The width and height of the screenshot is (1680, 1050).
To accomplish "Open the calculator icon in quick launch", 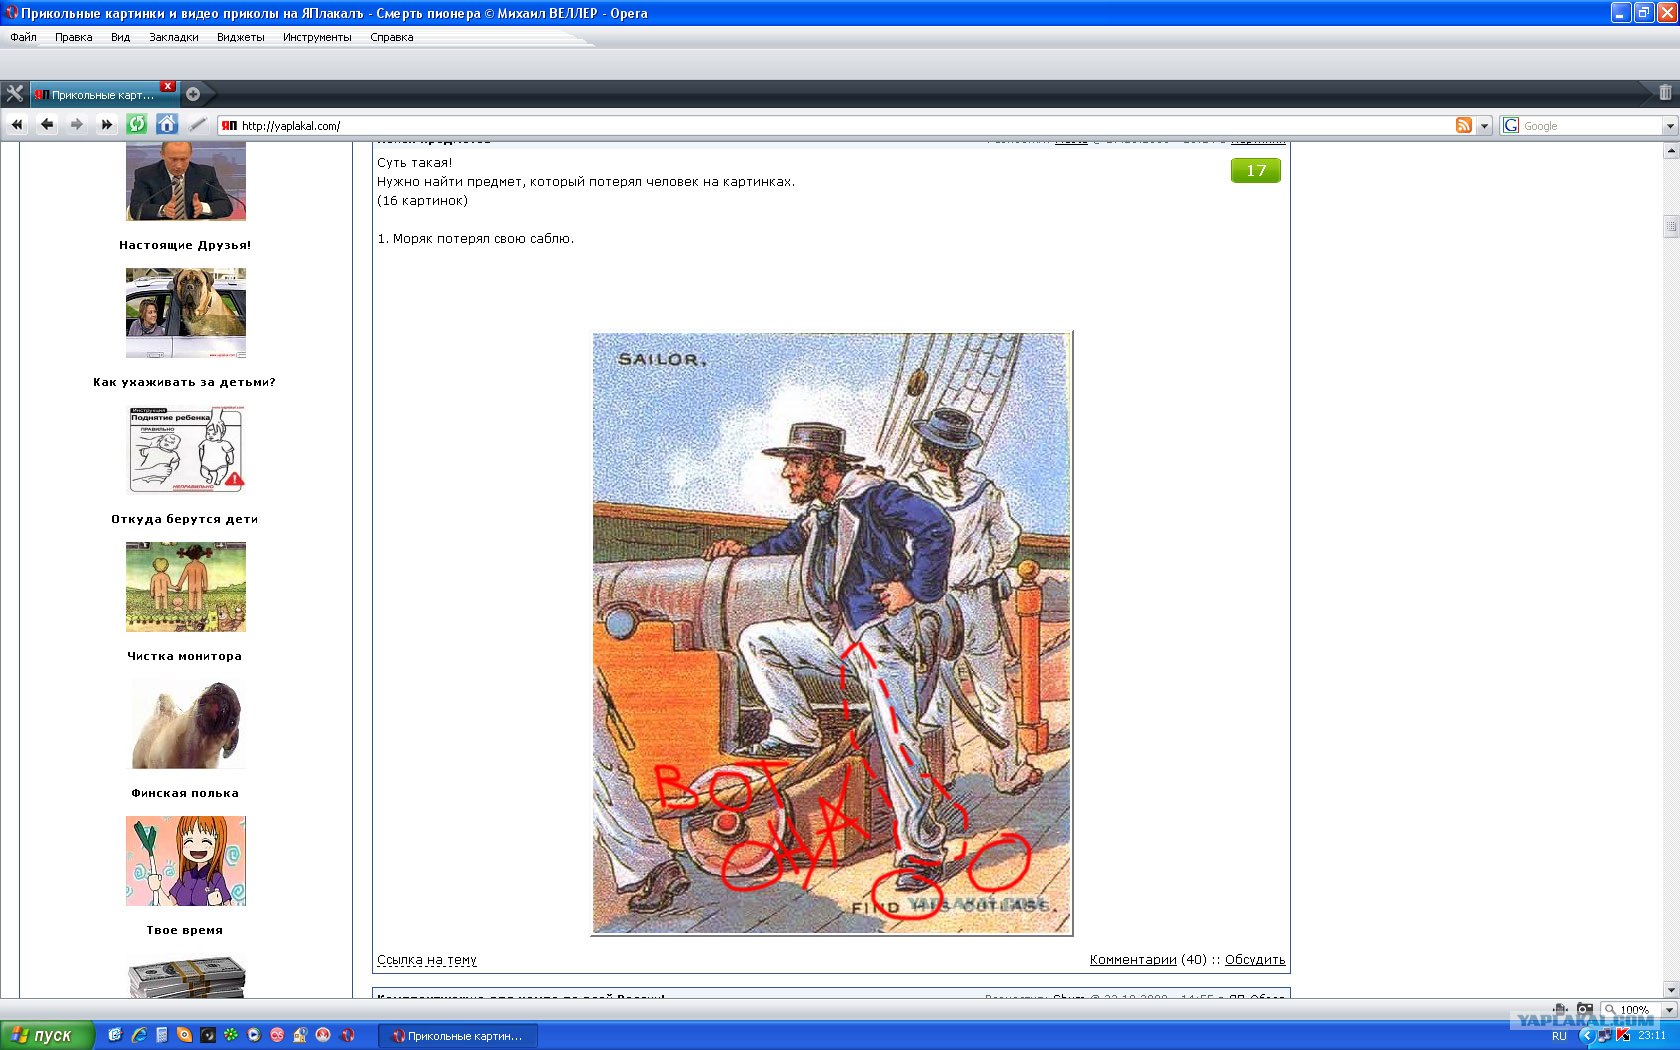I will point(162,1035).
